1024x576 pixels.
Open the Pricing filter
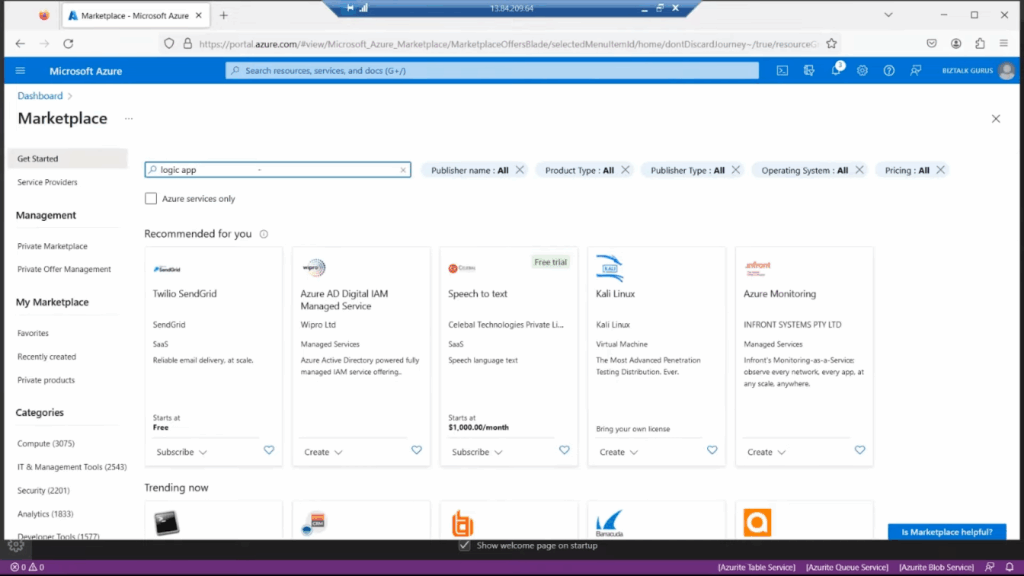907,170
